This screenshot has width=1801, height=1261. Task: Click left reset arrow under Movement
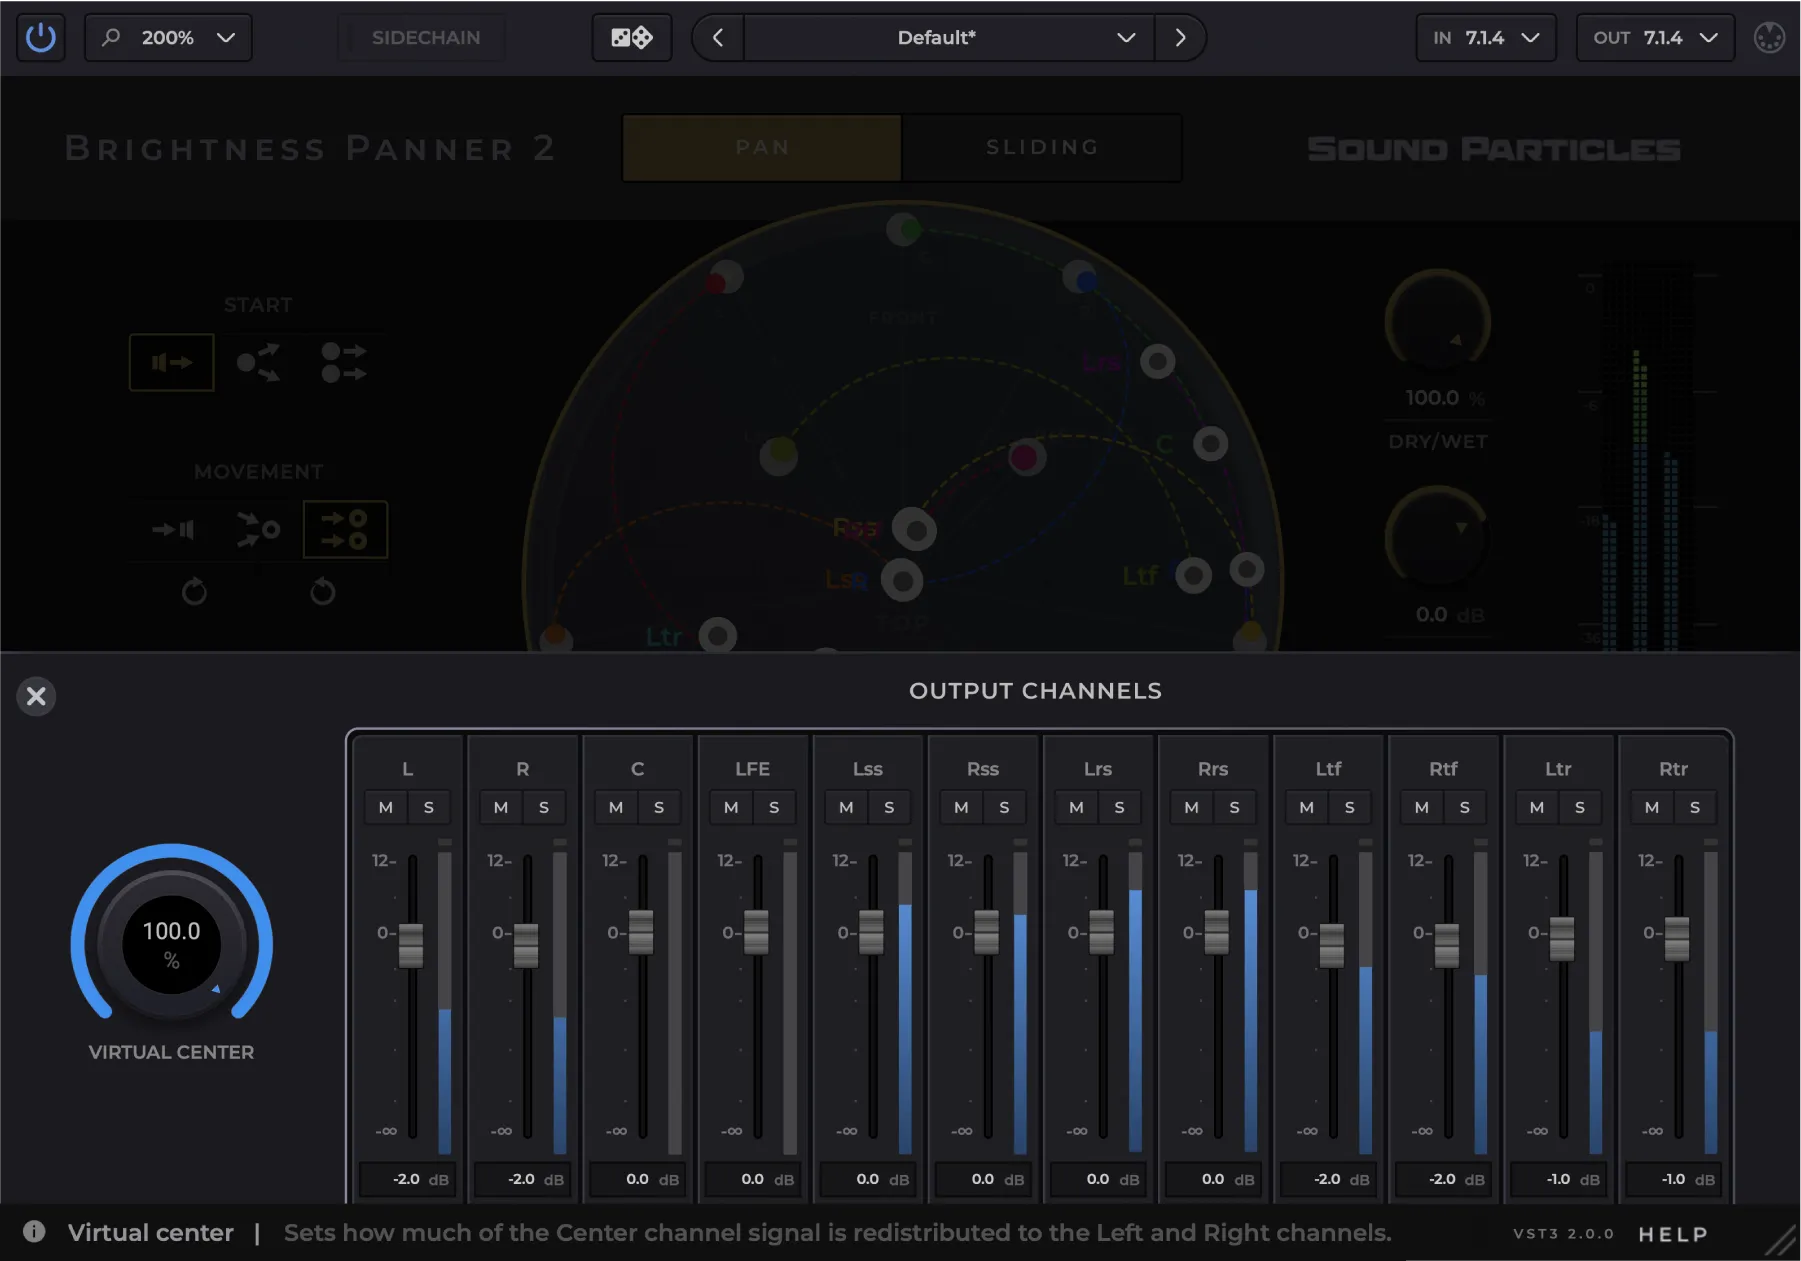[x=194, y=592]
